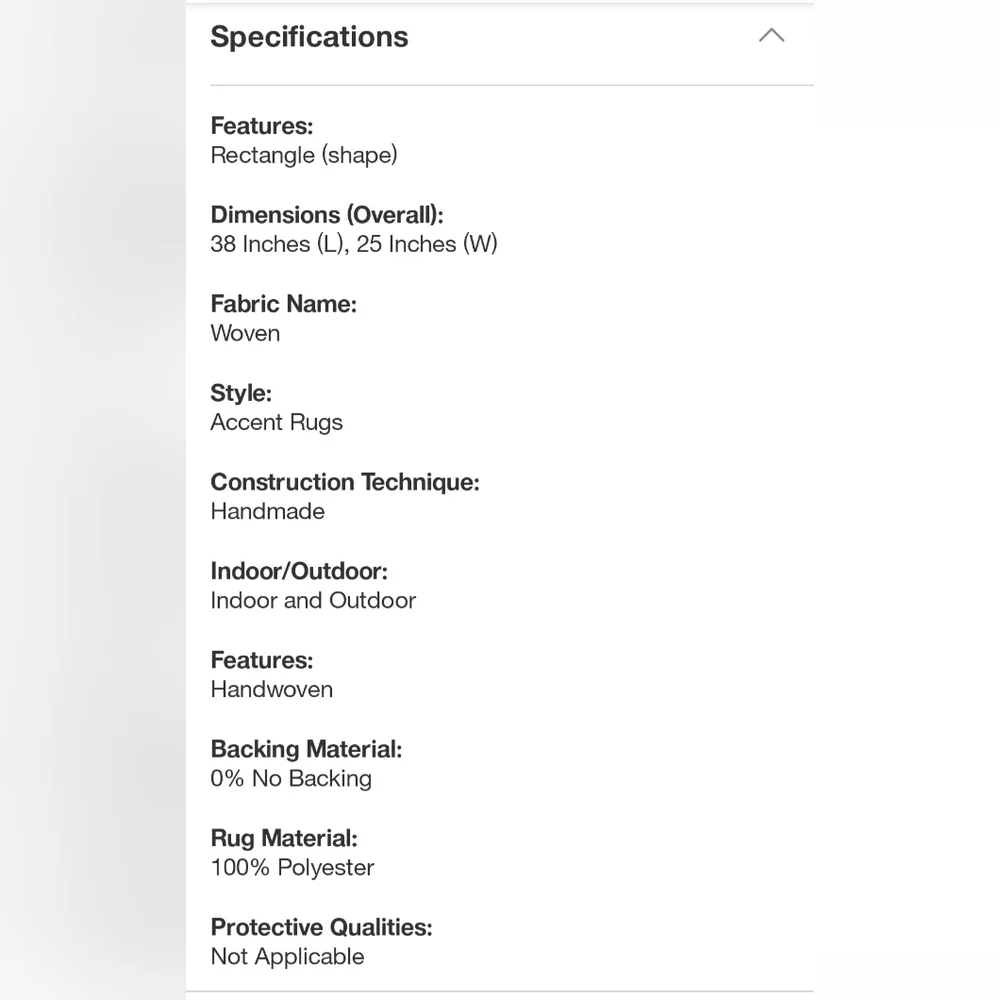Click the Fabric Name label
This screenshot has width=1000, height=1000.
click(284, 304)
